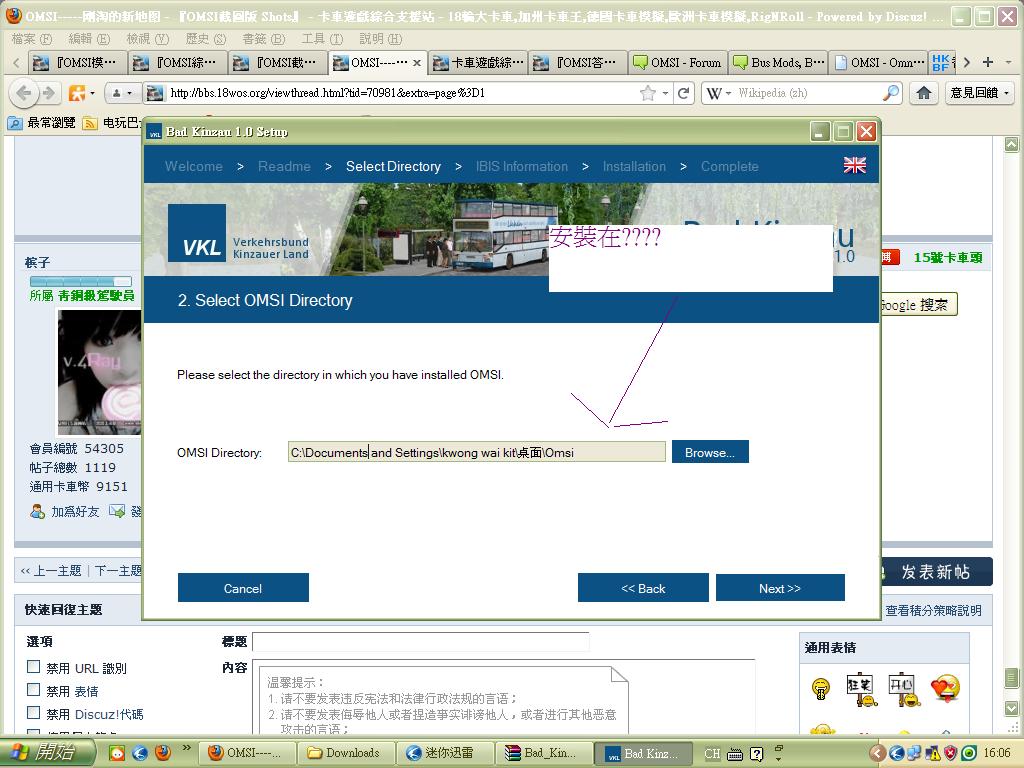Cancel the Bad Kinzau setup
Screen dimensions: 1024x768
(x=243, y=588)
